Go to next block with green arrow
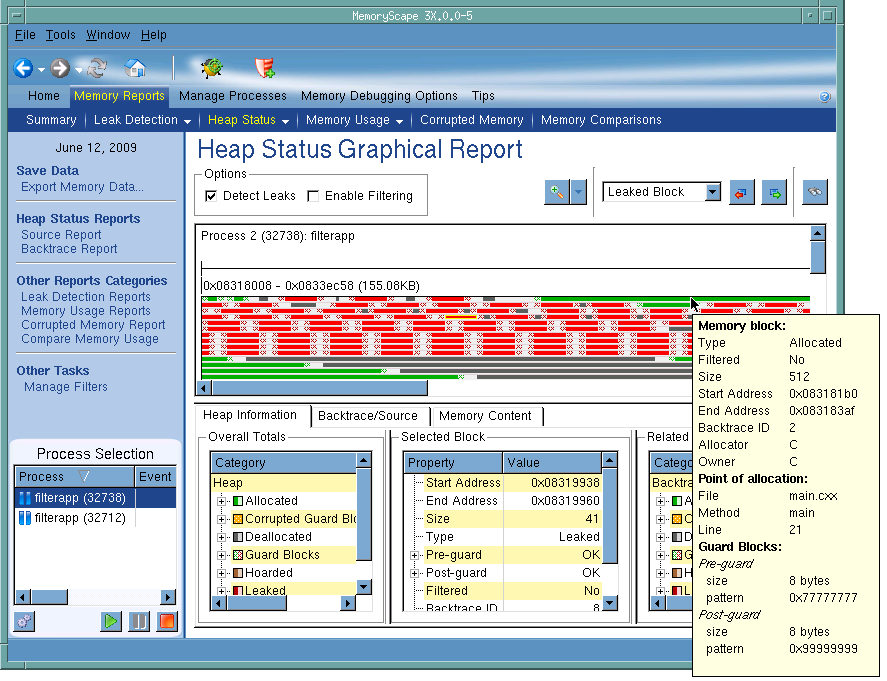Screen dimensions: 887x681 click(774, 192)
